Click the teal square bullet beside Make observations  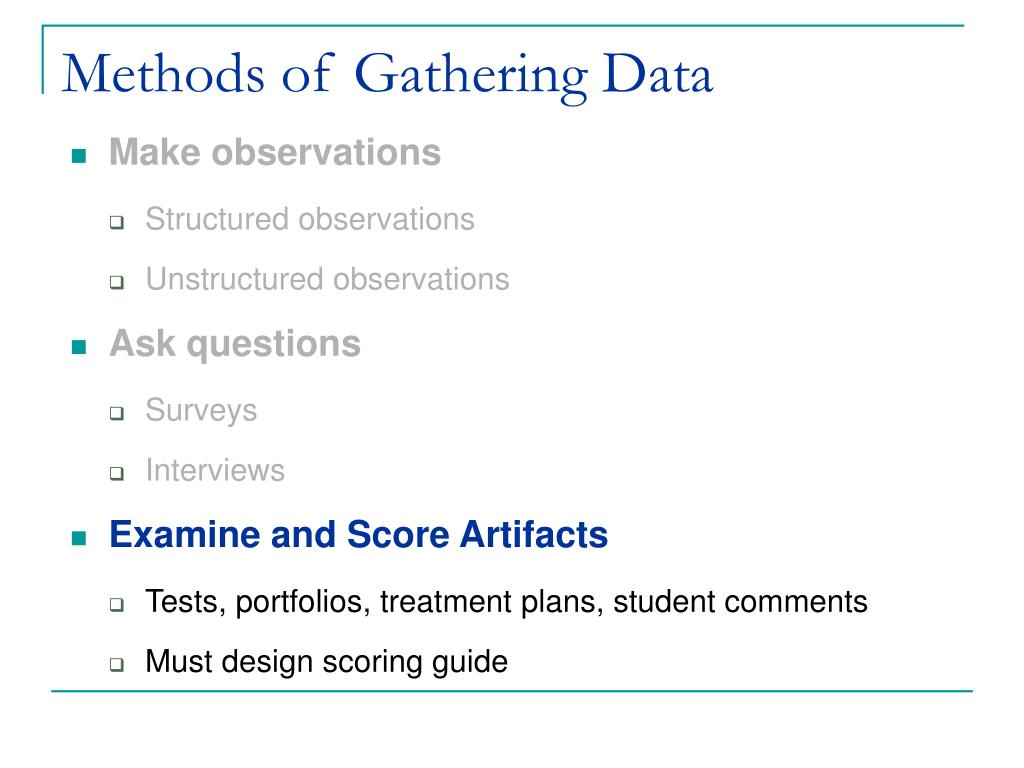click(x=79, y=155)
